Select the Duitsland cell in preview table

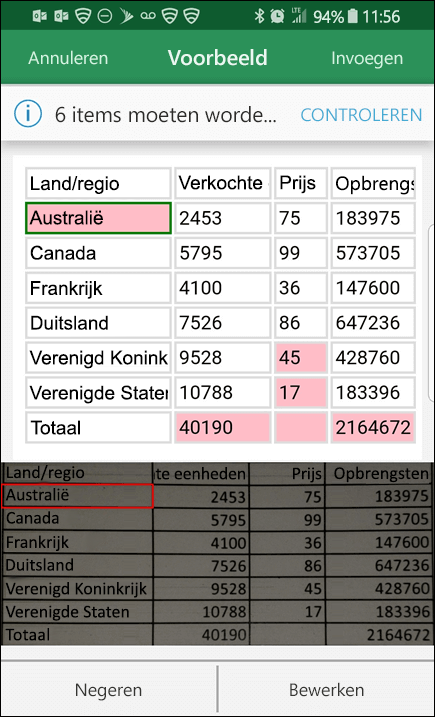98,323
